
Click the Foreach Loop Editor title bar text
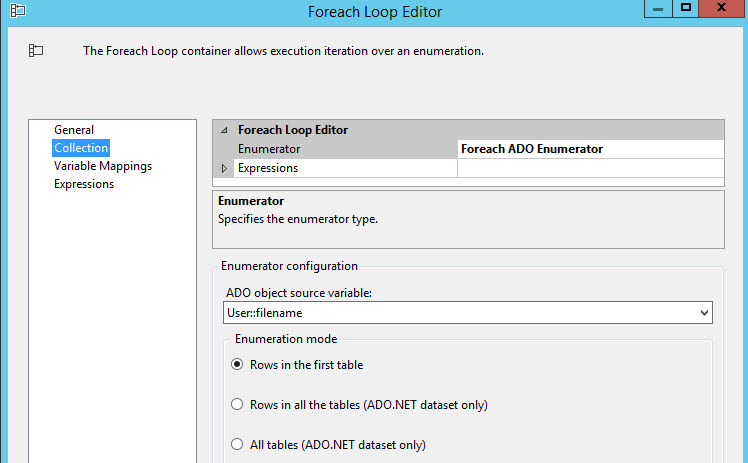tap(376, 12)
